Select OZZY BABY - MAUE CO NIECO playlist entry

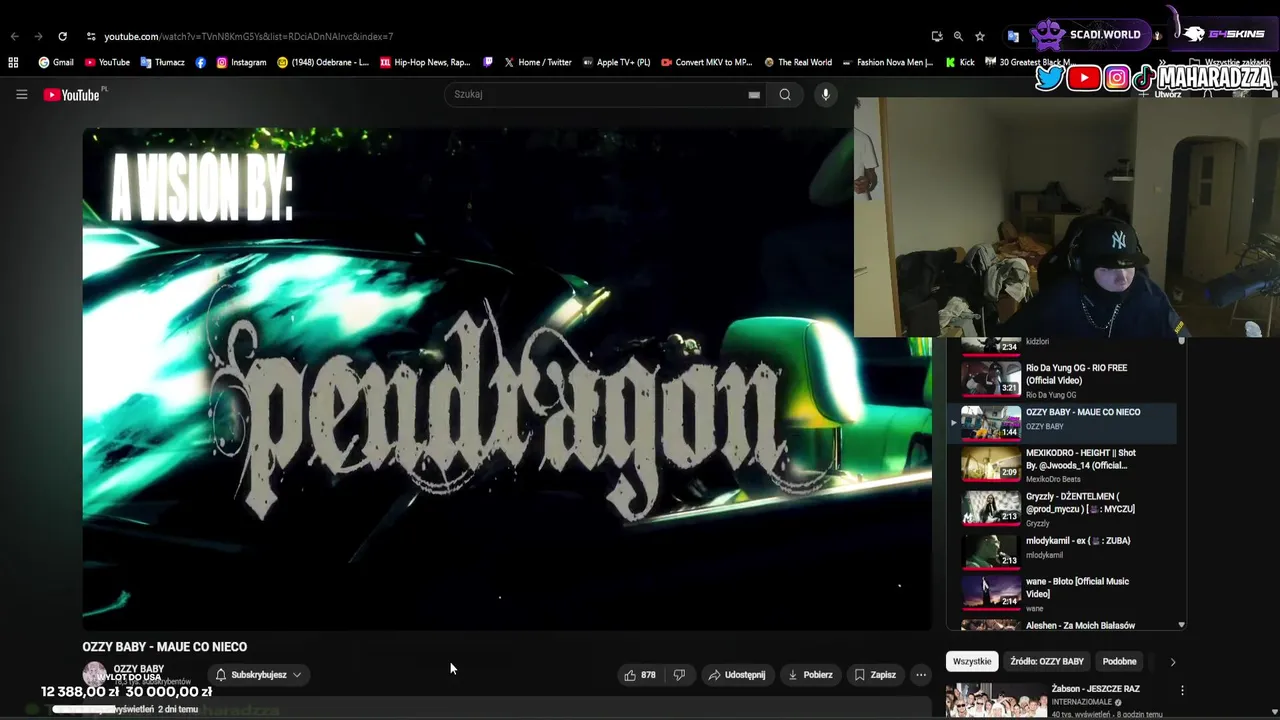tap(1064, 422)
